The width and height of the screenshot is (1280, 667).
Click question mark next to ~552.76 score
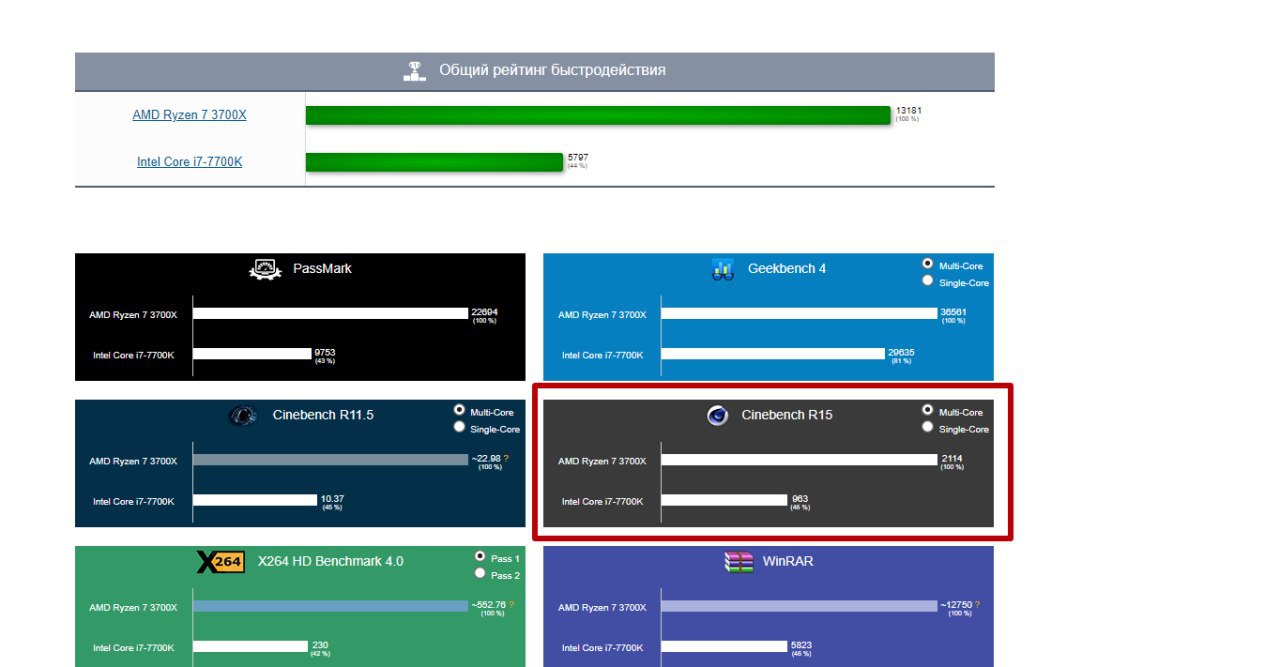tap(512, 604)
